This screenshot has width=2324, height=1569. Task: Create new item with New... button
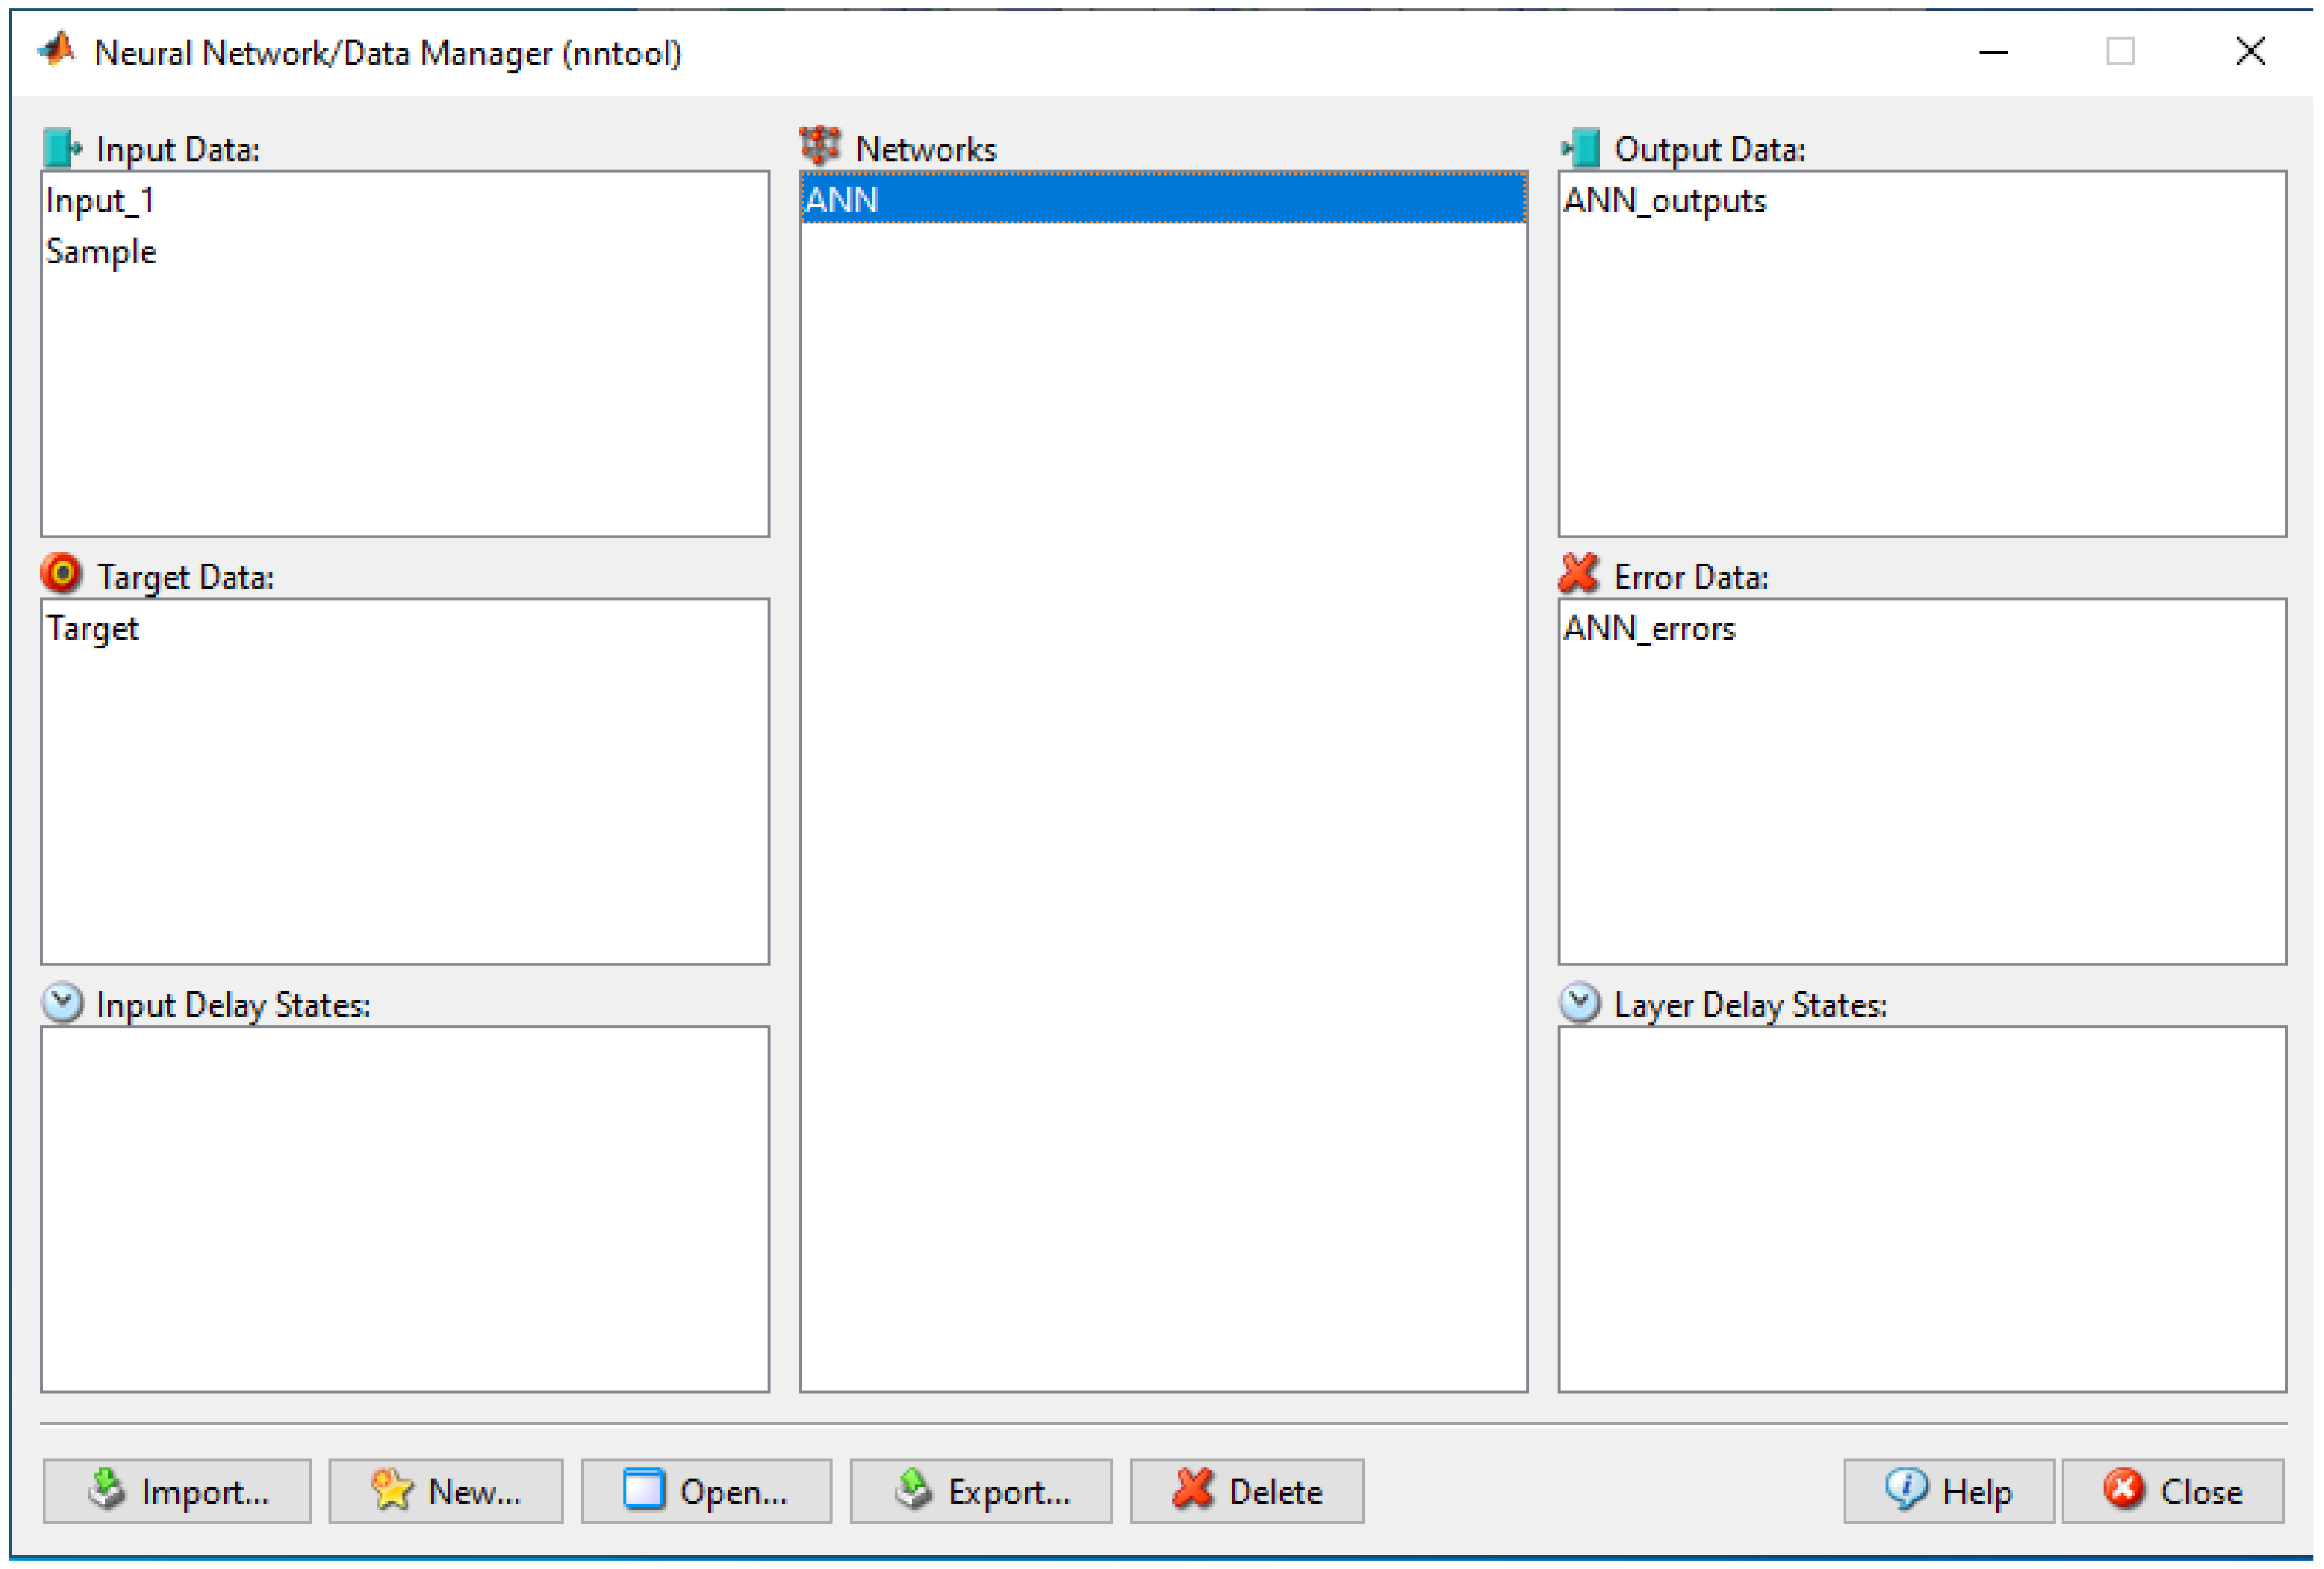(x=446, y=1491)
